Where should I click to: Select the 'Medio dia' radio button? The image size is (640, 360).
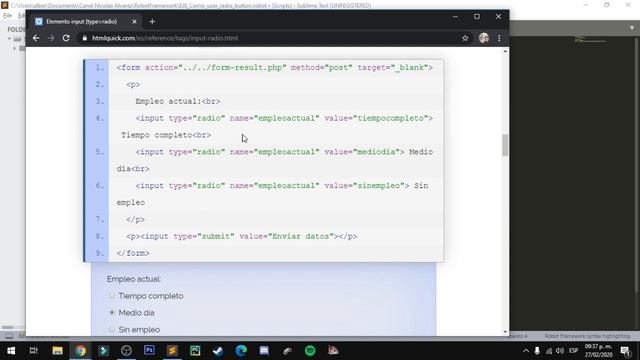111,312
